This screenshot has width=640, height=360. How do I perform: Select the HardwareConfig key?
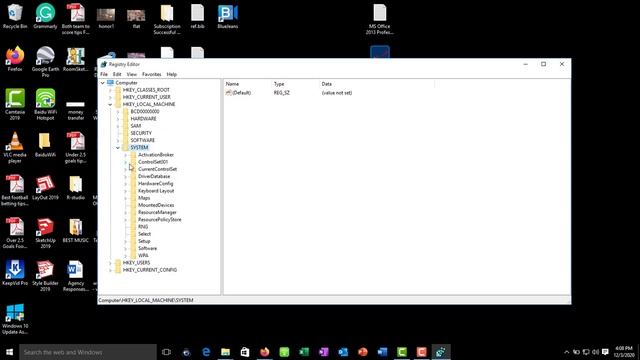[x=156, y=184]
